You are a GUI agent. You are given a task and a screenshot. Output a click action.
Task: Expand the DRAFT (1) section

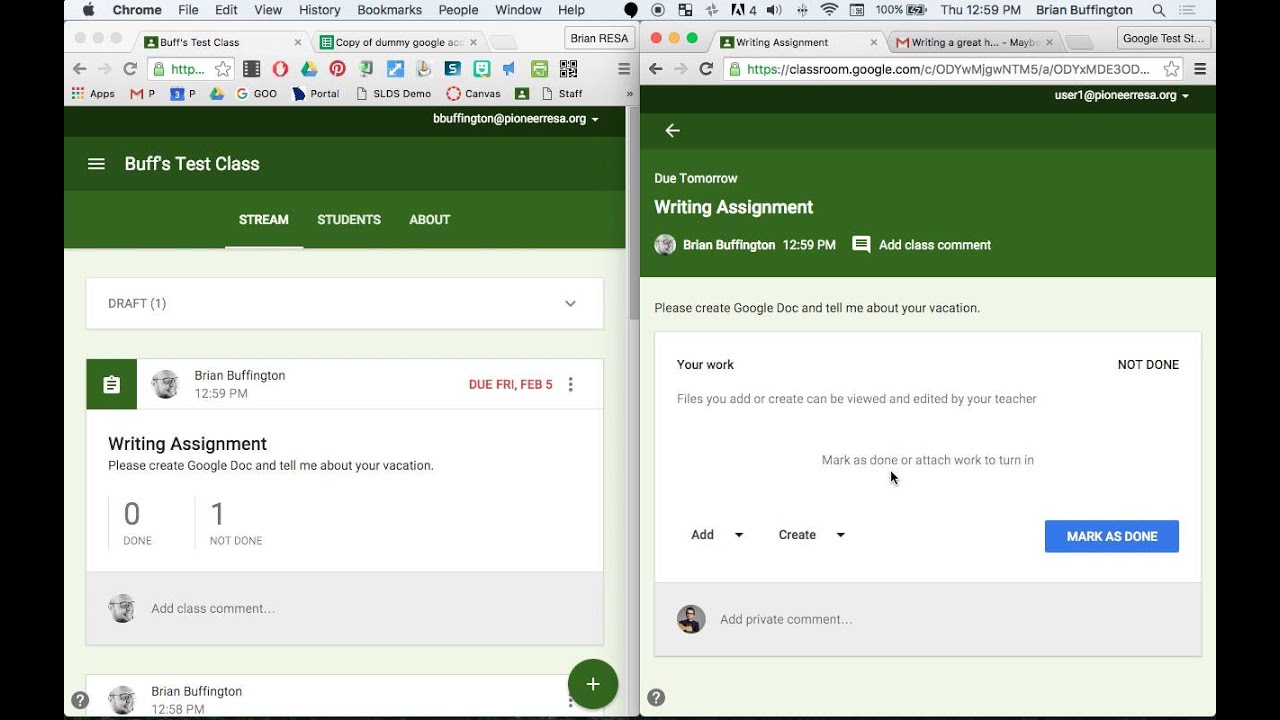(x=570, y=303)
